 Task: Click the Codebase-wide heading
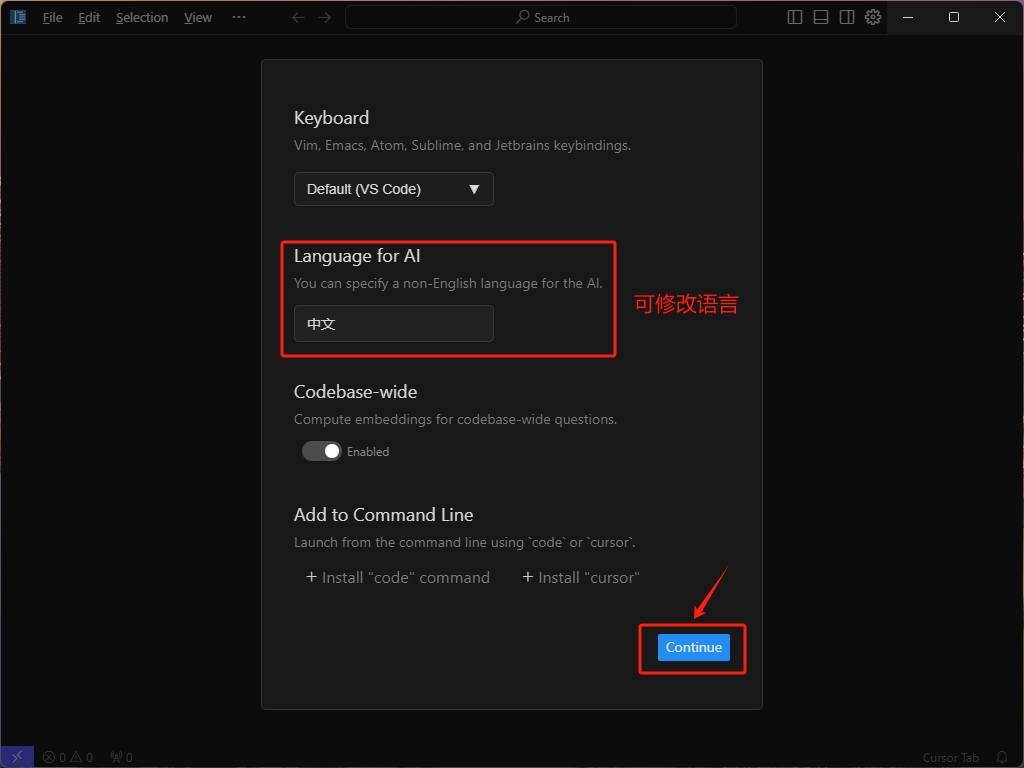[x=355, y=392]
